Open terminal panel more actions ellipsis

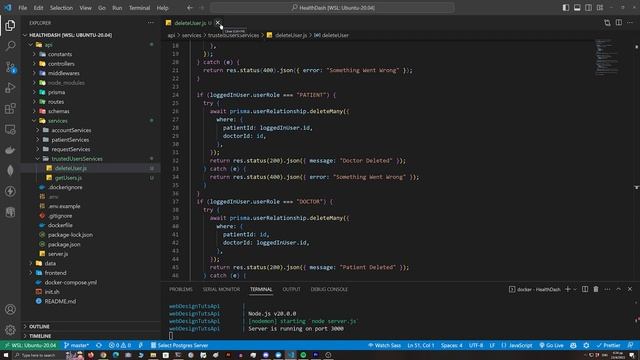[607, 289]
